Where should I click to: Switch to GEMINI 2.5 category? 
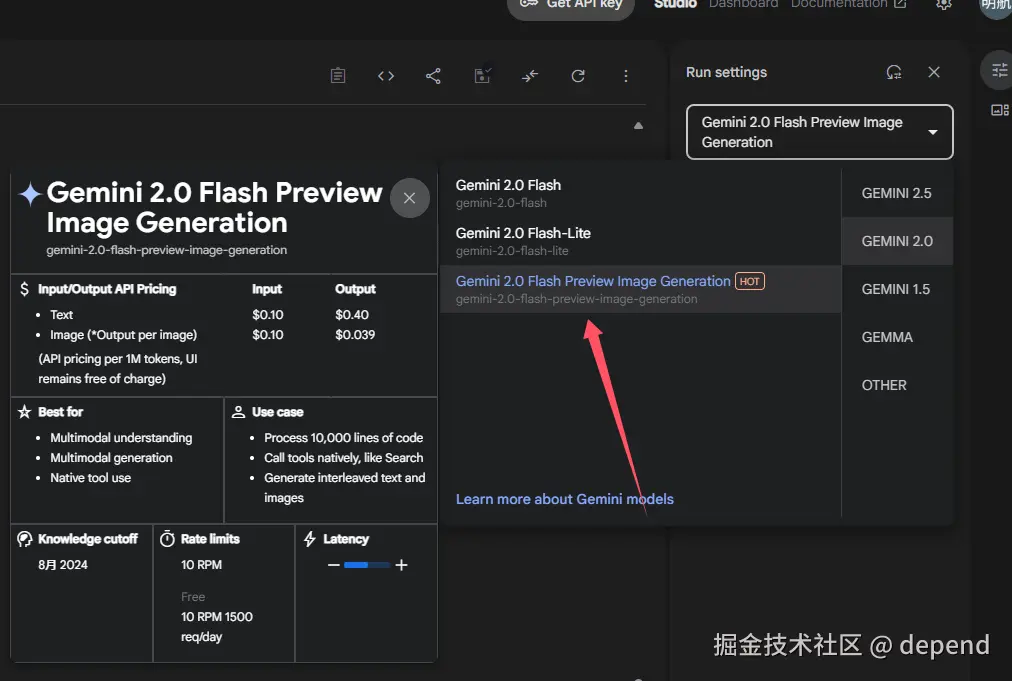[x=897, y=193]
